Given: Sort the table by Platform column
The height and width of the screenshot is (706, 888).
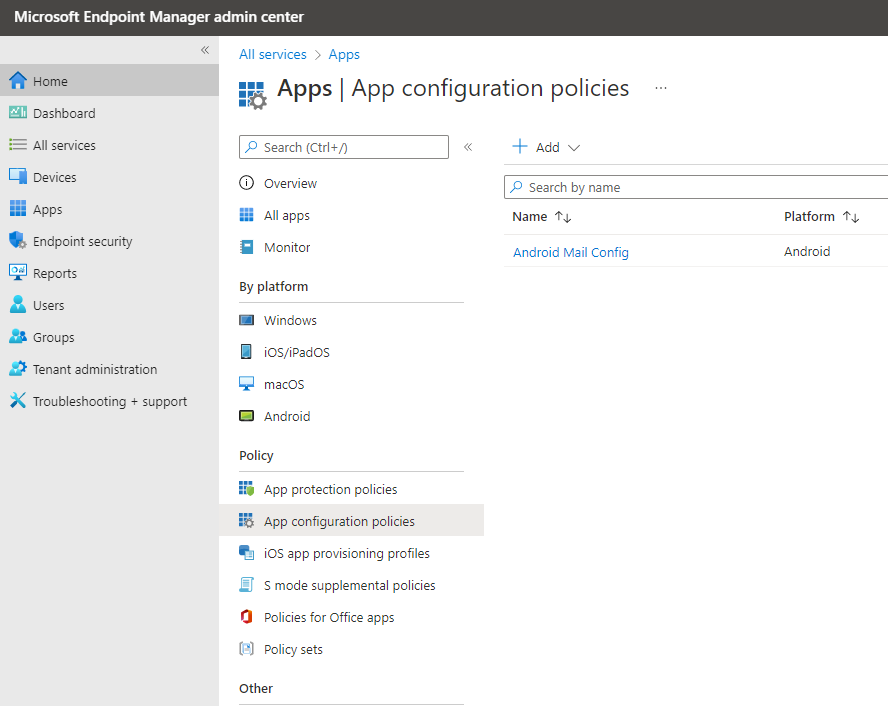Looking at the screenshot, I should click(851, 217).
